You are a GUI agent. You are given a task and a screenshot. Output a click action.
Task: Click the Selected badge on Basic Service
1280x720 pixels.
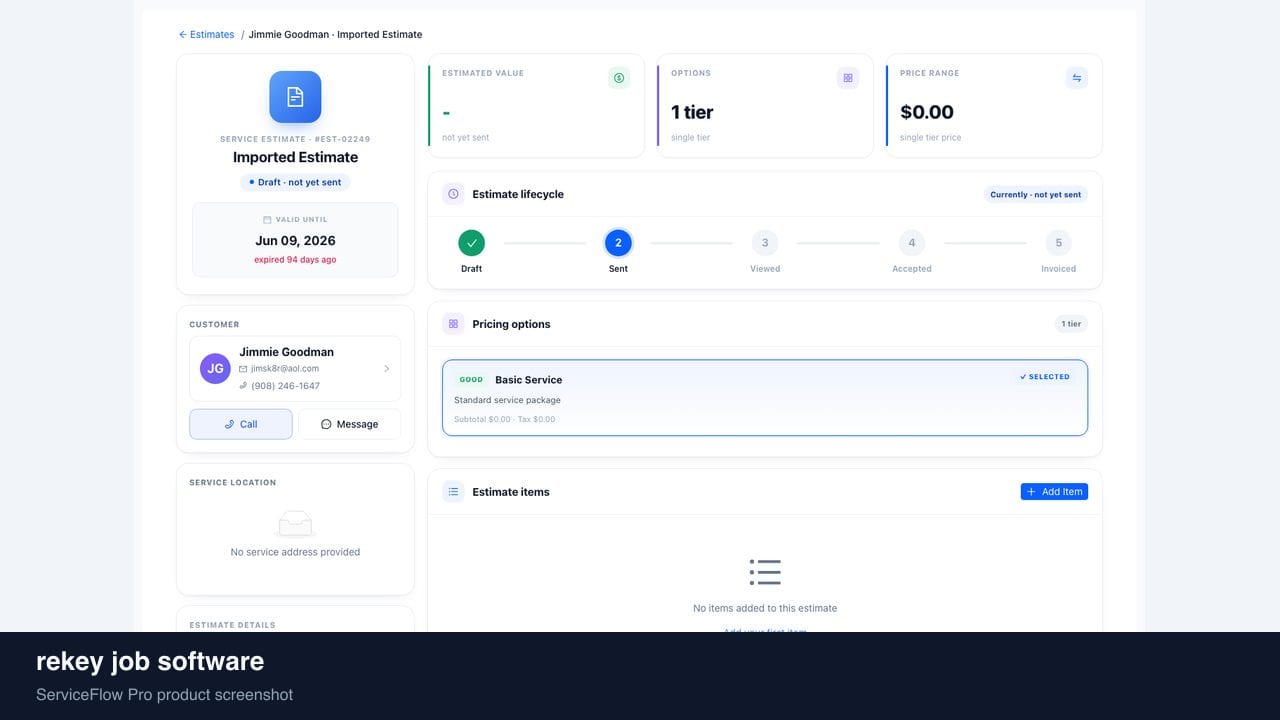(1045, 377)
